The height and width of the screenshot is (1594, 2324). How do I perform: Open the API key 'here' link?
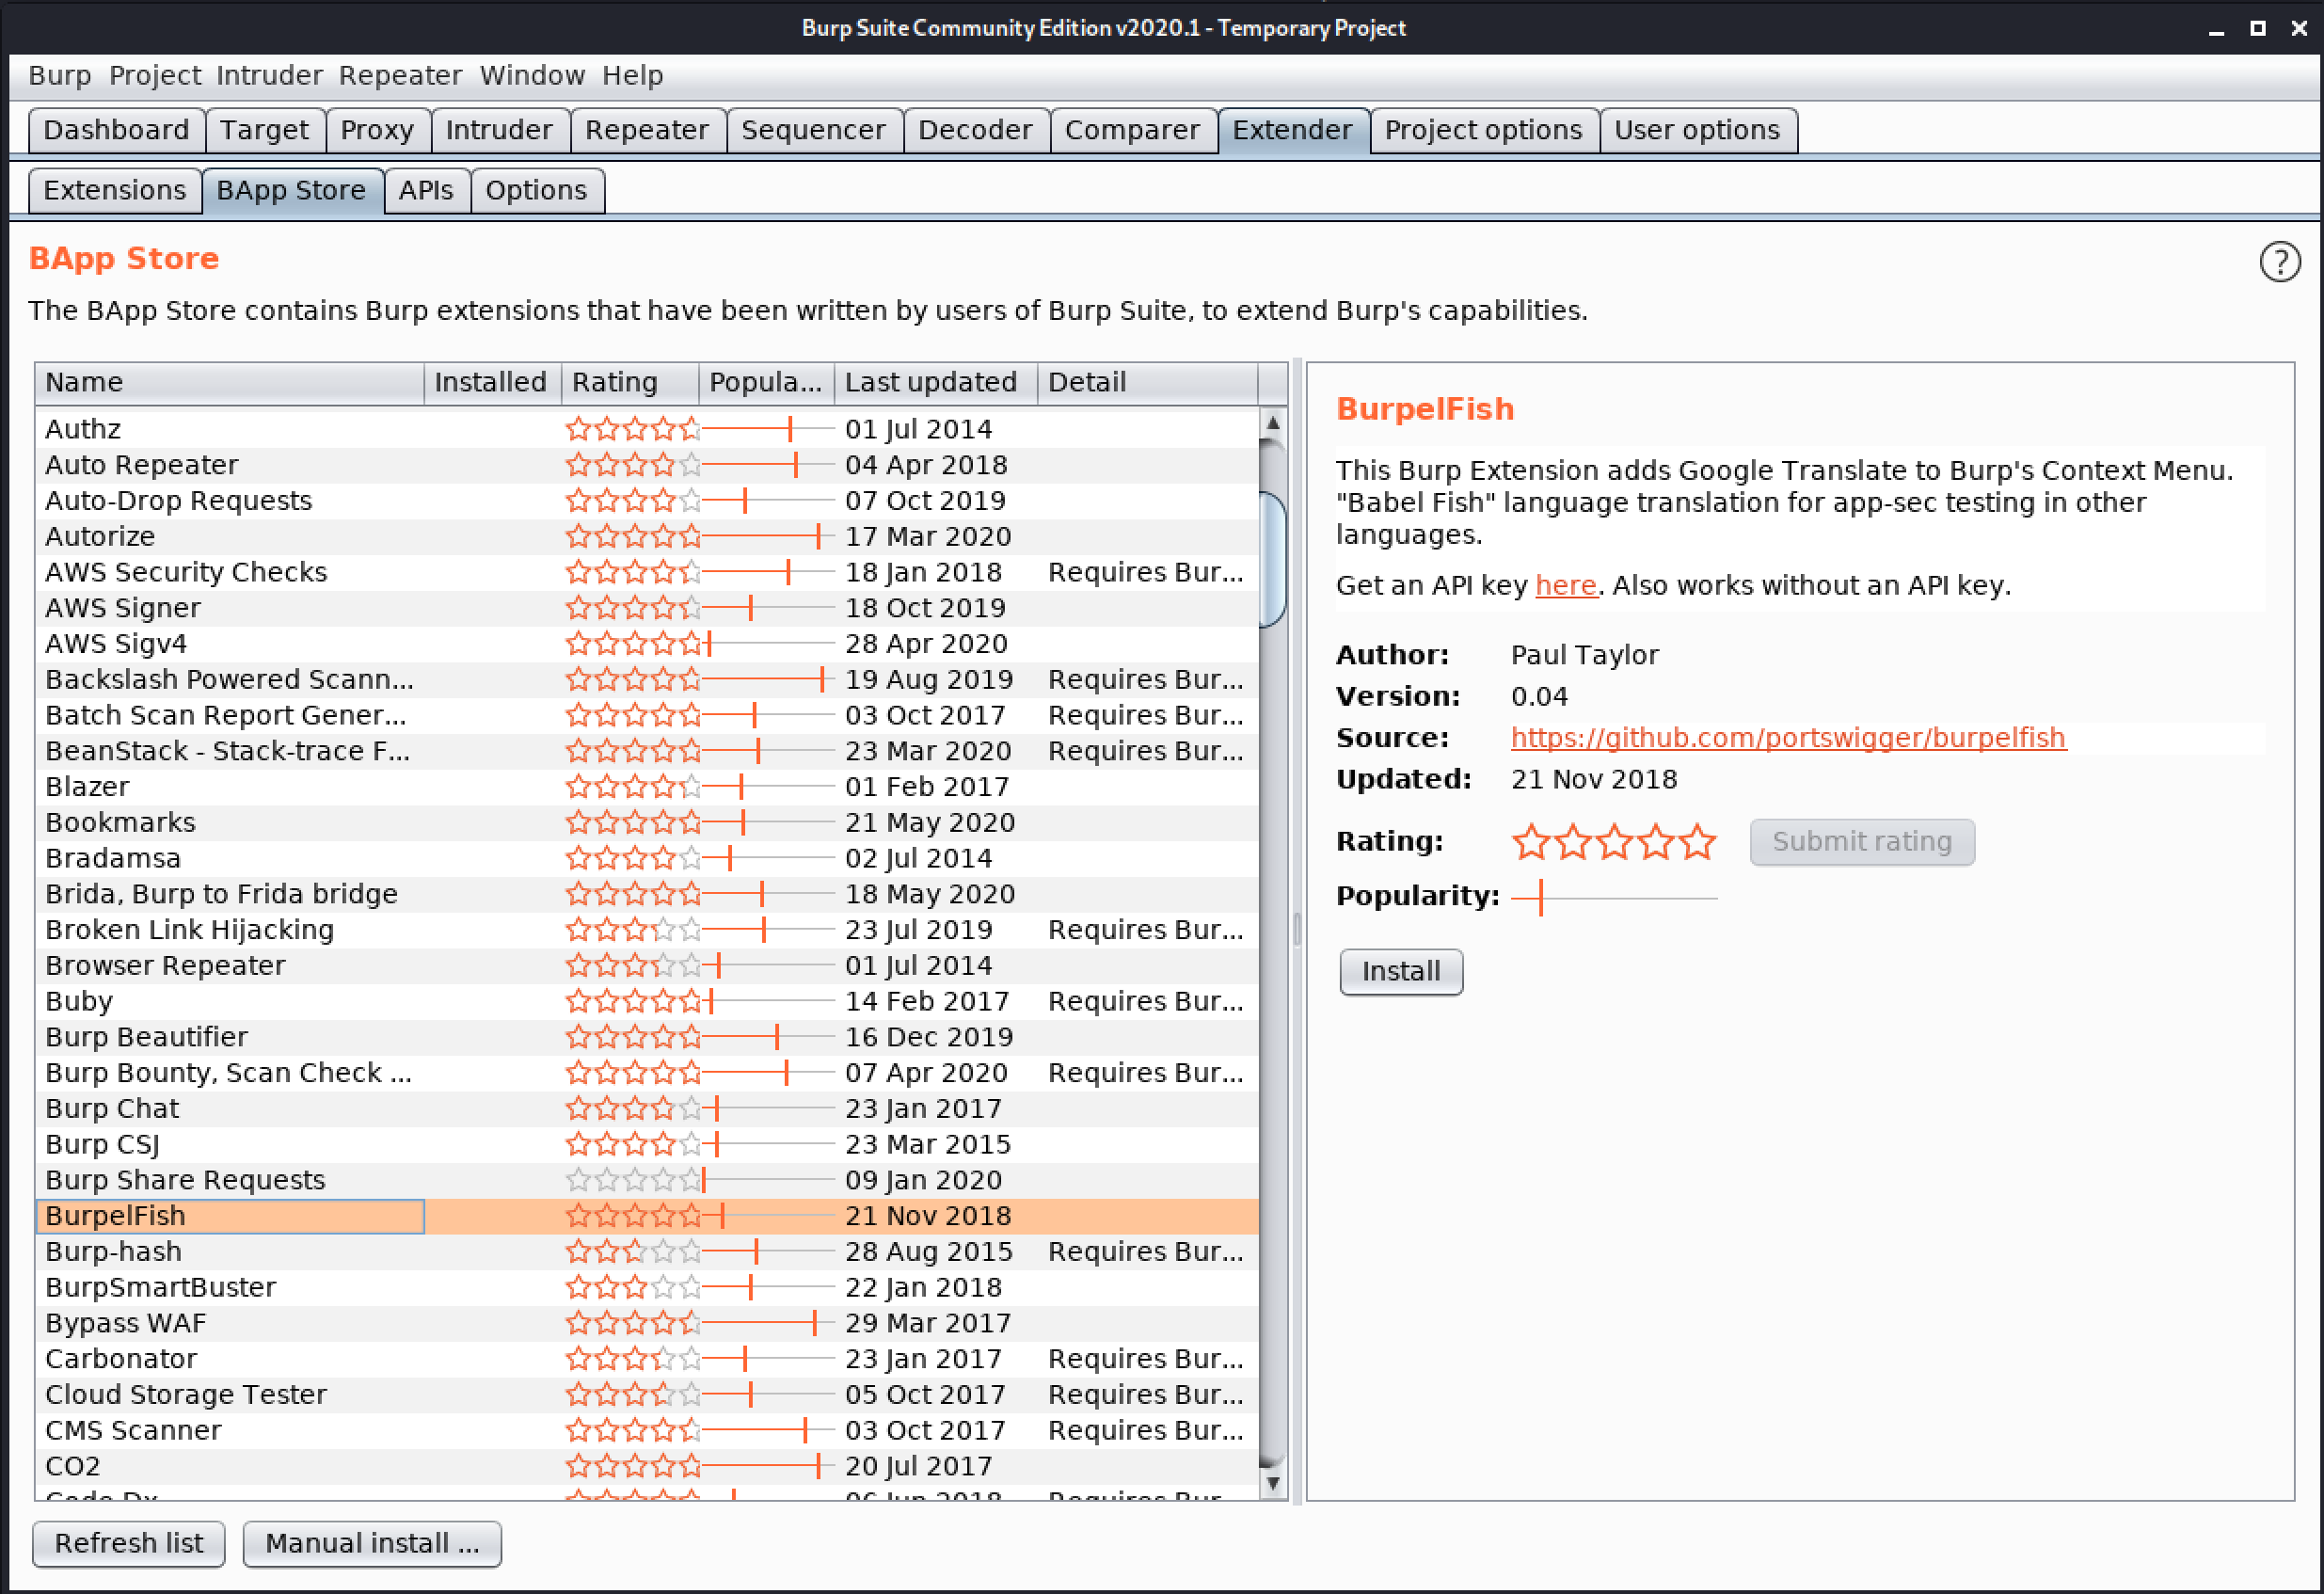pyautogui.click(x=1565, y=585)
